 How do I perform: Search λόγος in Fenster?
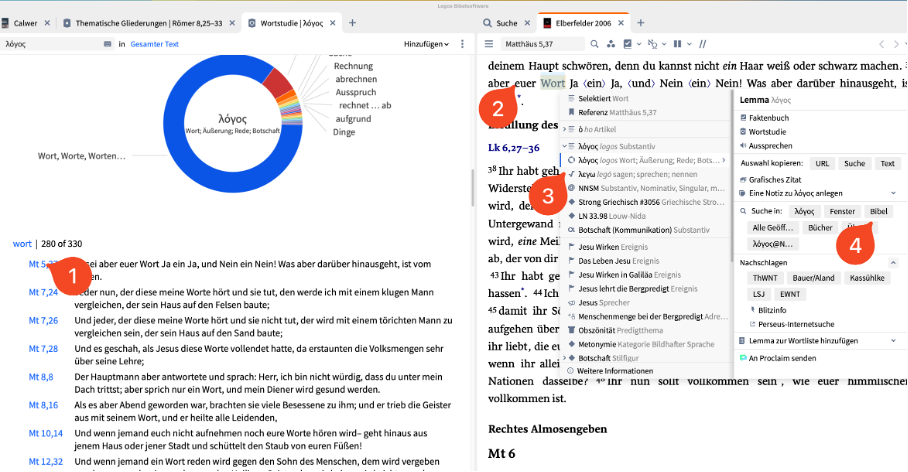click(842, 211)
